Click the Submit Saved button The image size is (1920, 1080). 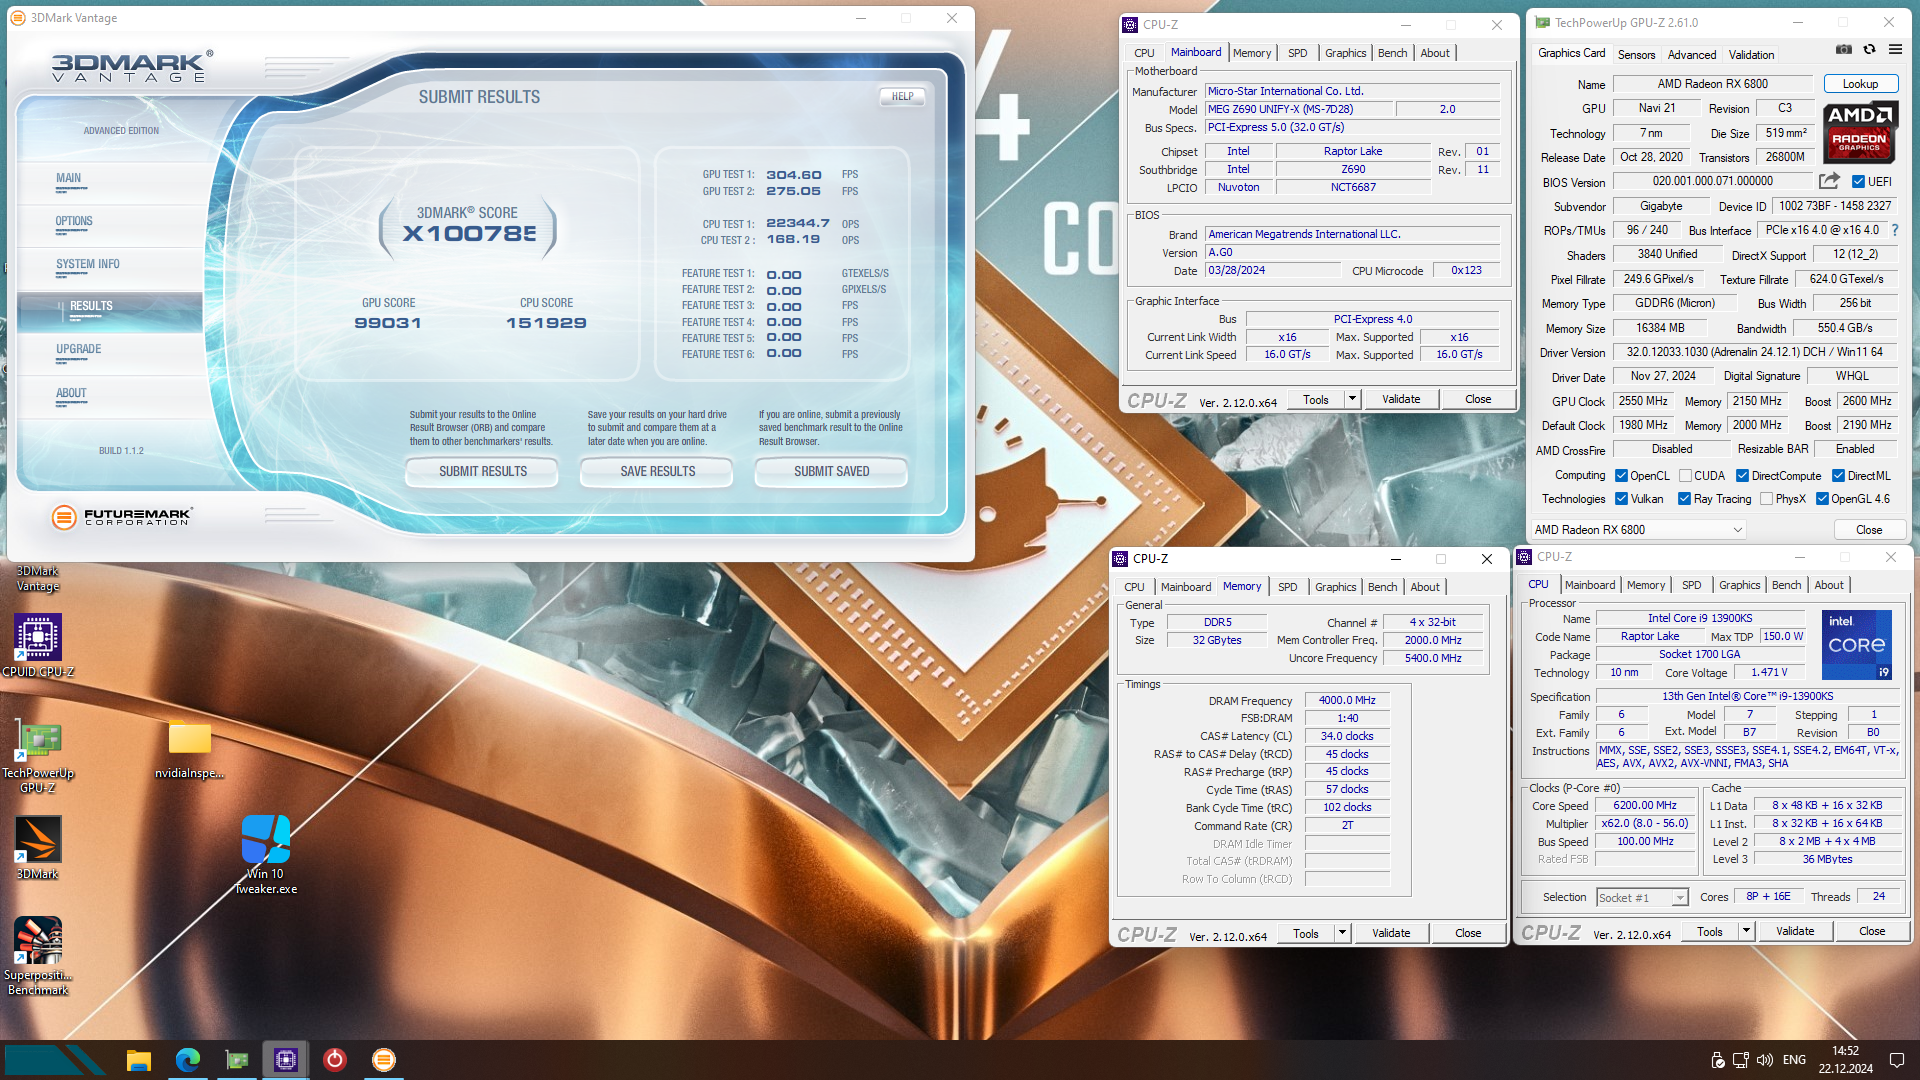tap(831, 471)
